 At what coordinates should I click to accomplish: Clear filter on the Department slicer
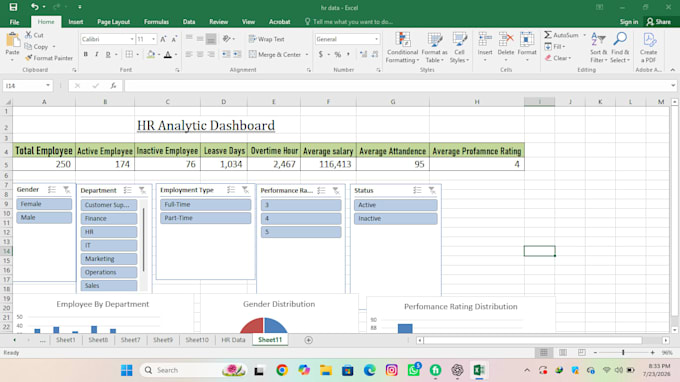point(142,190)
